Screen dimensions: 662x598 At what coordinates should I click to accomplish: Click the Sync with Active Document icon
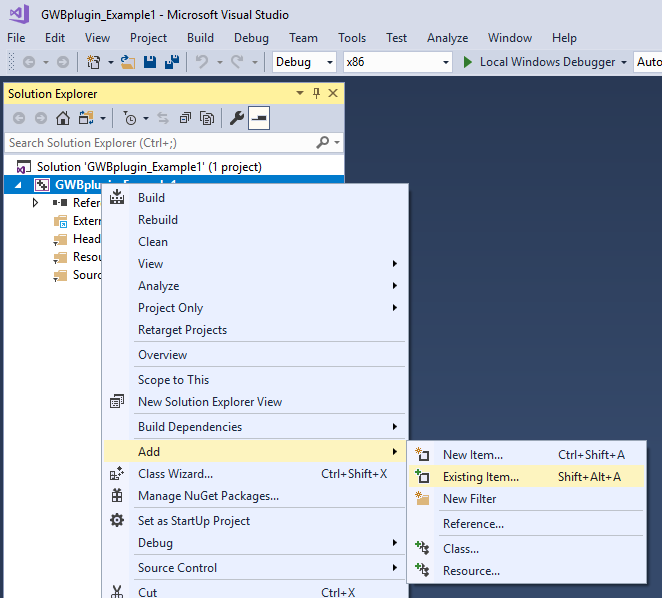163,118
